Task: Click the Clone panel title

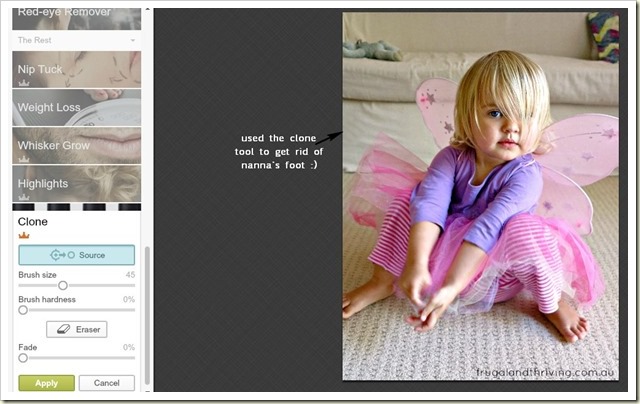Action: pyautogui.click(x=33, y=222)
